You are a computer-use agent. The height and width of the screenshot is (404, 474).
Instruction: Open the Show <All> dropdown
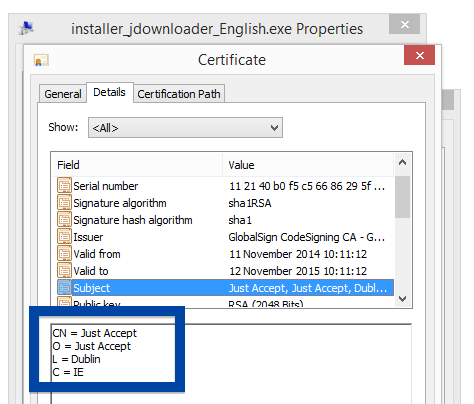[x=185, y=128]
